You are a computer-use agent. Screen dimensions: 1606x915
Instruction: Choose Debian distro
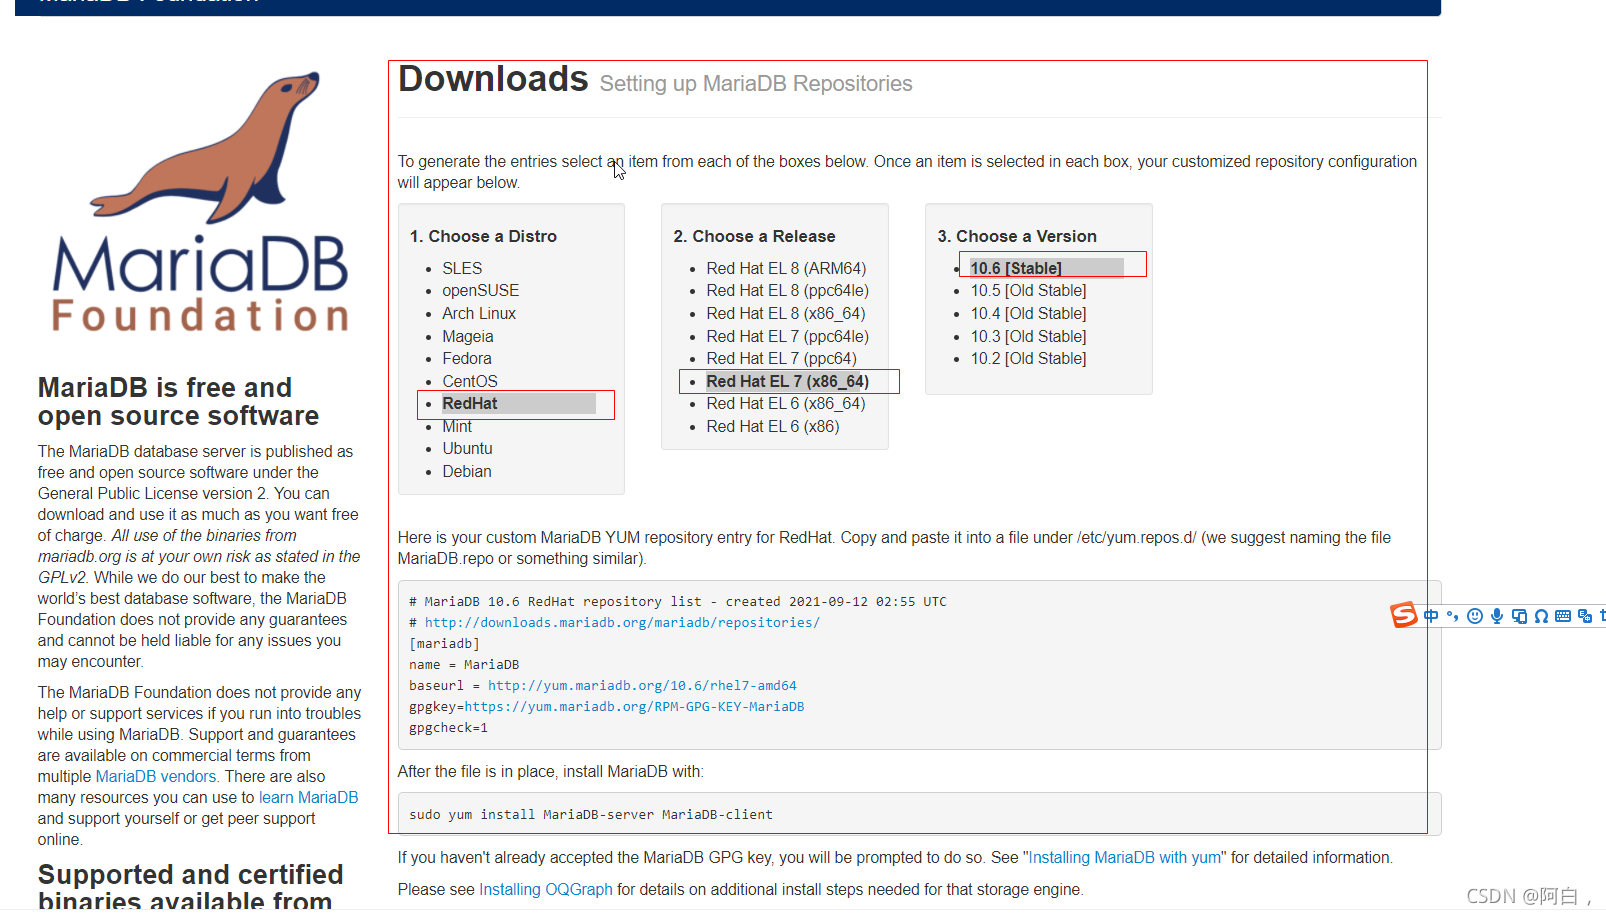click(x=467, y=471)
